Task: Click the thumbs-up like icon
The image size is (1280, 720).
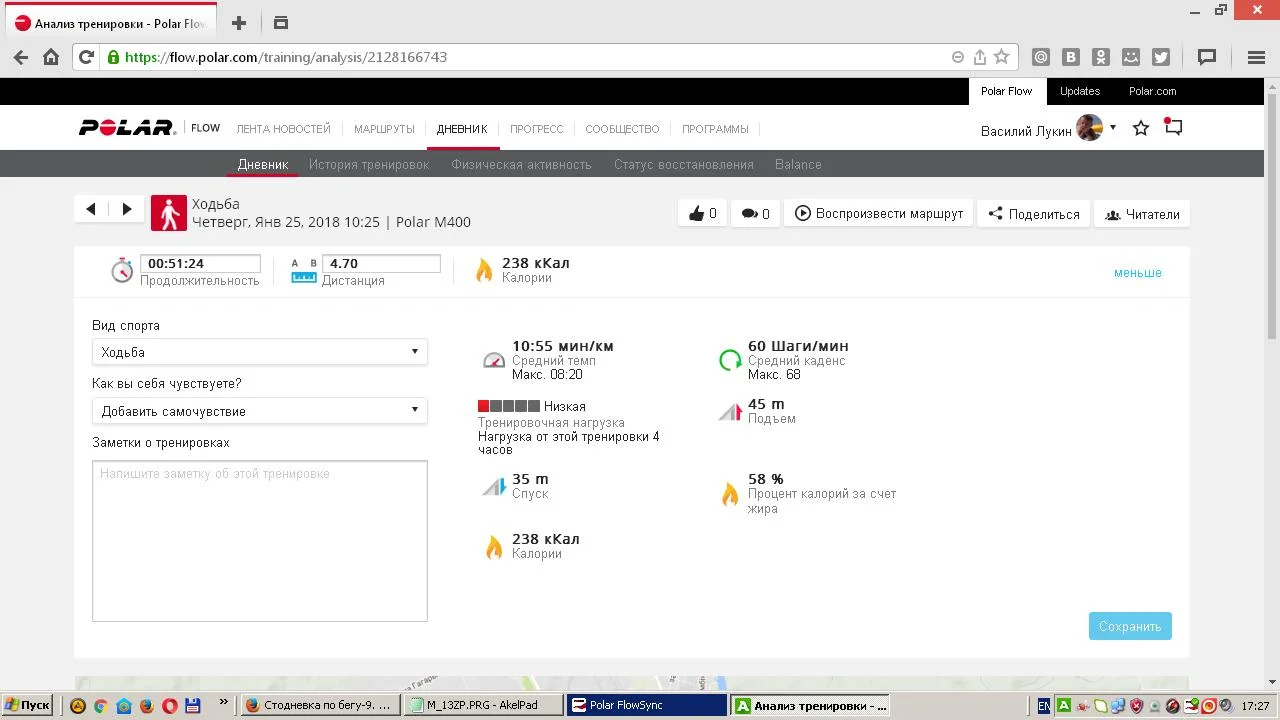Action: (x=696, y=213)
